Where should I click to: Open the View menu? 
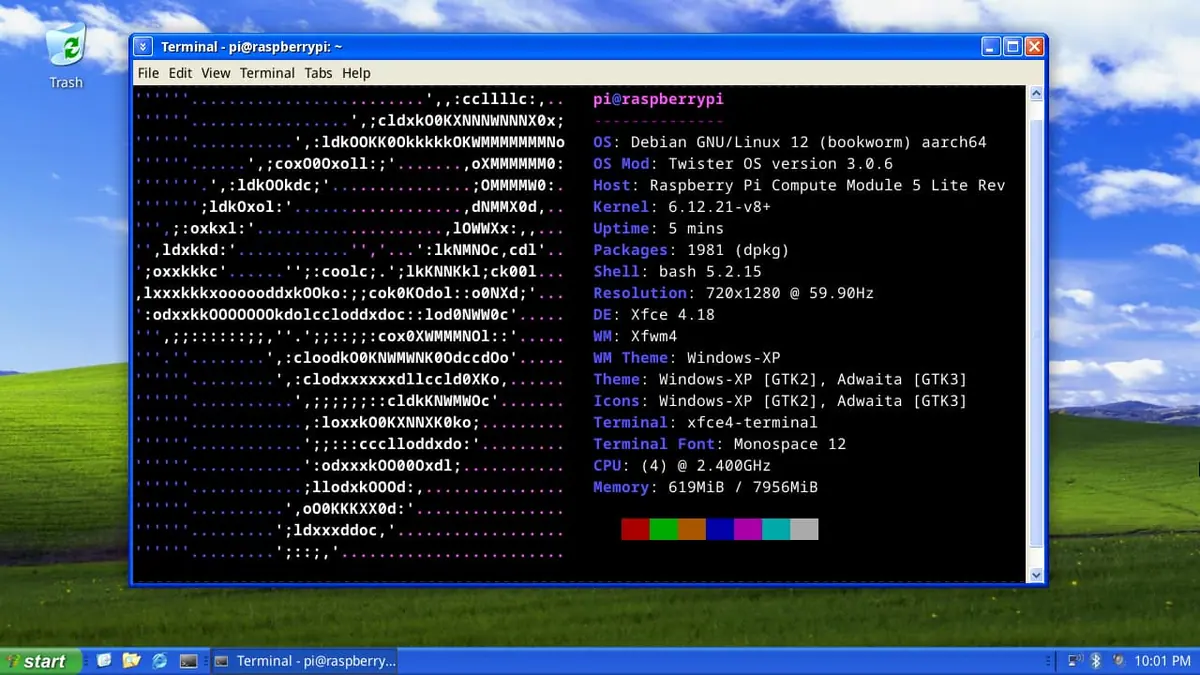[x=216, y=73]
